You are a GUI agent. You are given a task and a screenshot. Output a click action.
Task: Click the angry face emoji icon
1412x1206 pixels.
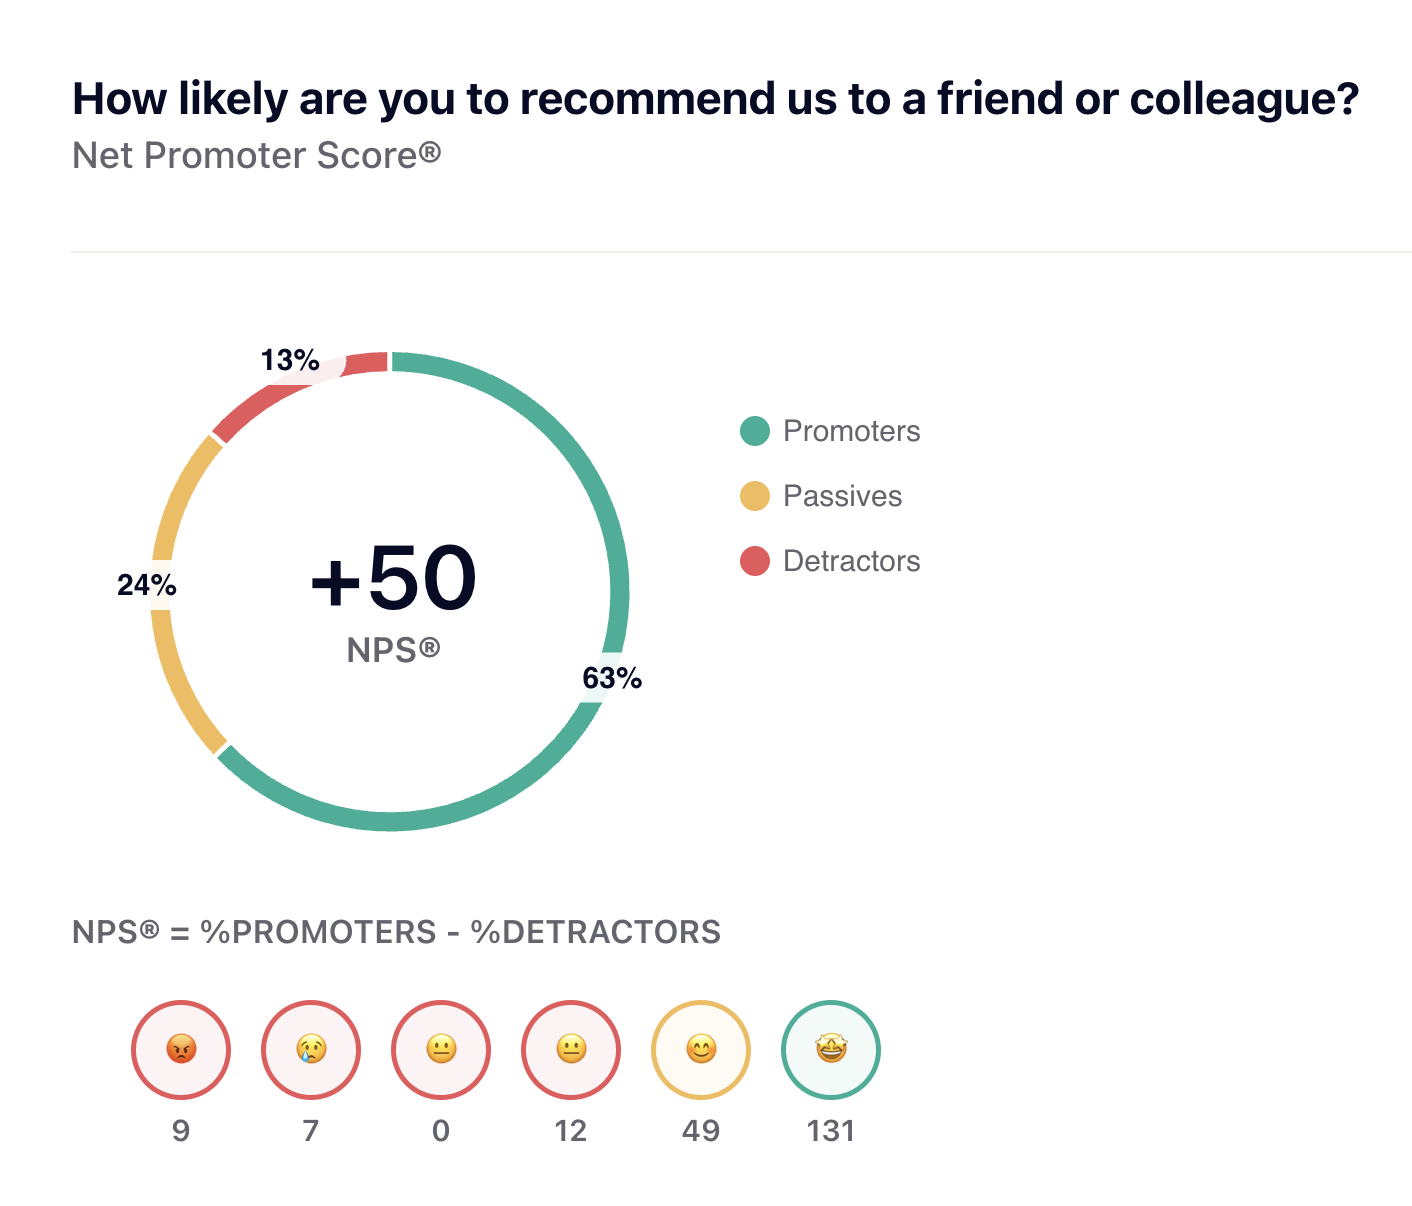pyautogui.click(x=181, y=1050)
